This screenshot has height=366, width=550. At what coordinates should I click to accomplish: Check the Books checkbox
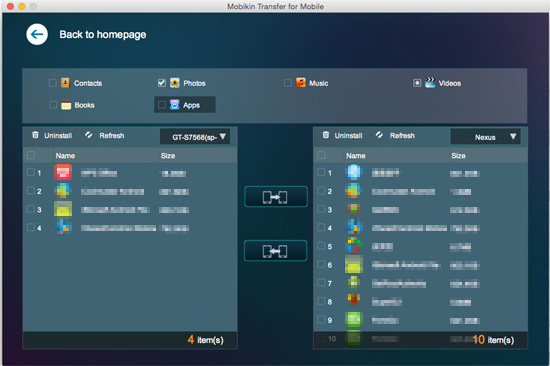53,105
